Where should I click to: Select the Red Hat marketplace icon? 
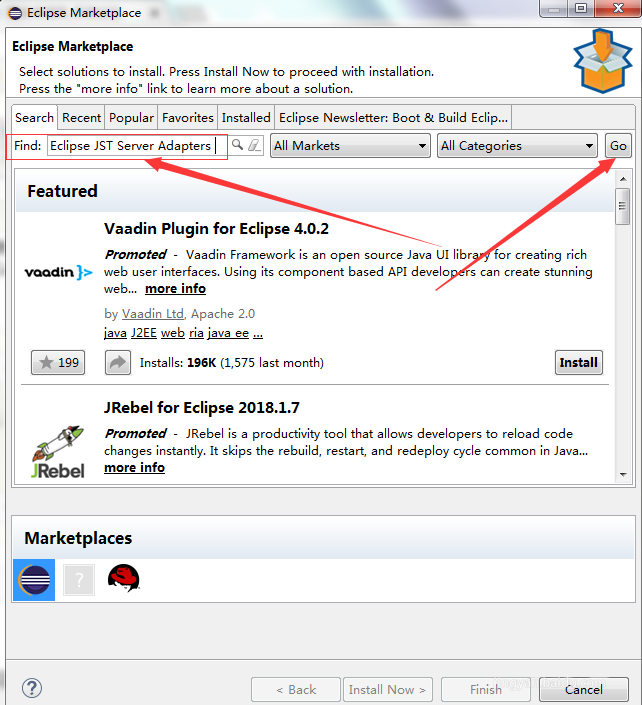click(x=124, y=578)
